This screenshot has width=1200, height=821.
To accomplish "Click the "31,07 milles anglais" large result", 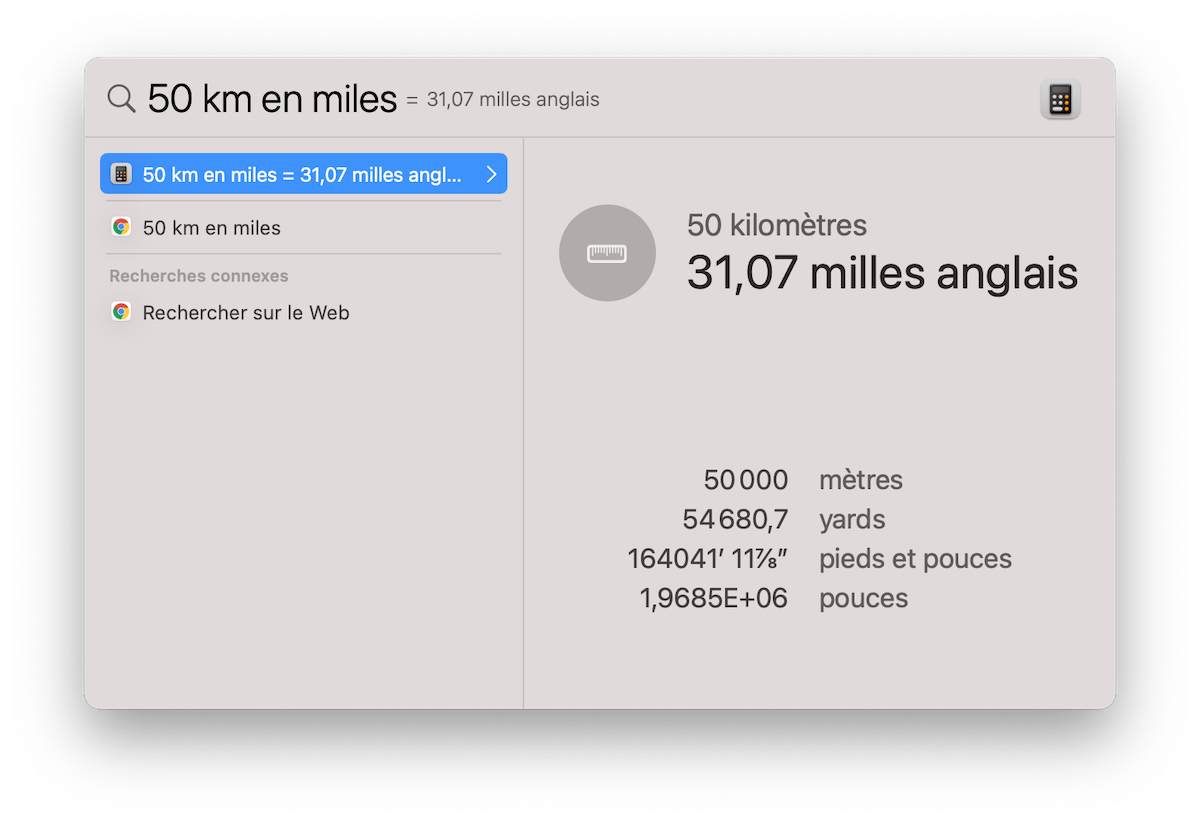I will (882, 272).
